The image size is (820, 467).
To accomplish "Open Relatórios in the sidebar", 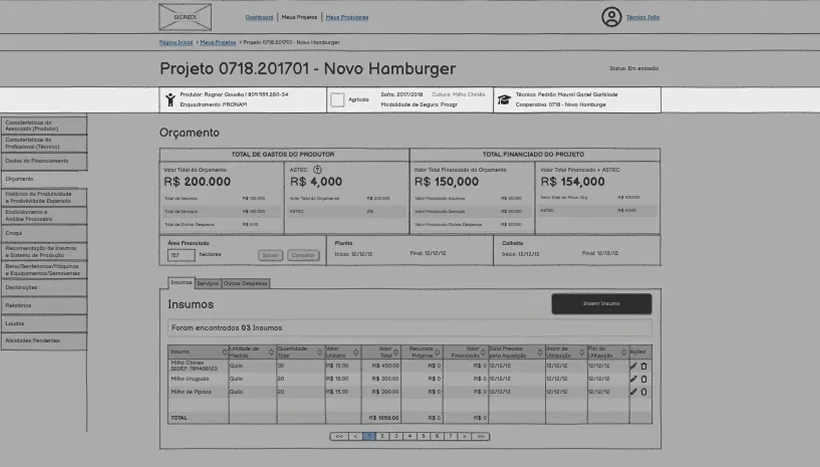I will pos(44,305).
